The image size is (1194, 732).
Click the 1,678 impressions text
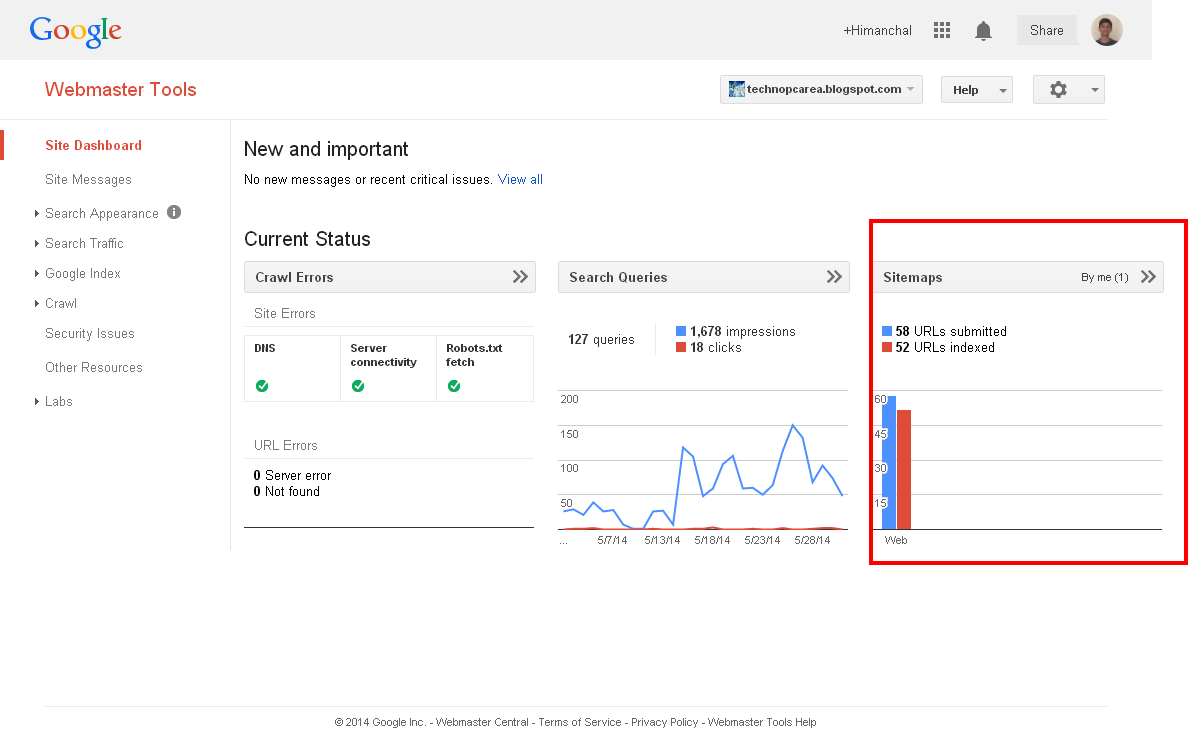(742, 331)
